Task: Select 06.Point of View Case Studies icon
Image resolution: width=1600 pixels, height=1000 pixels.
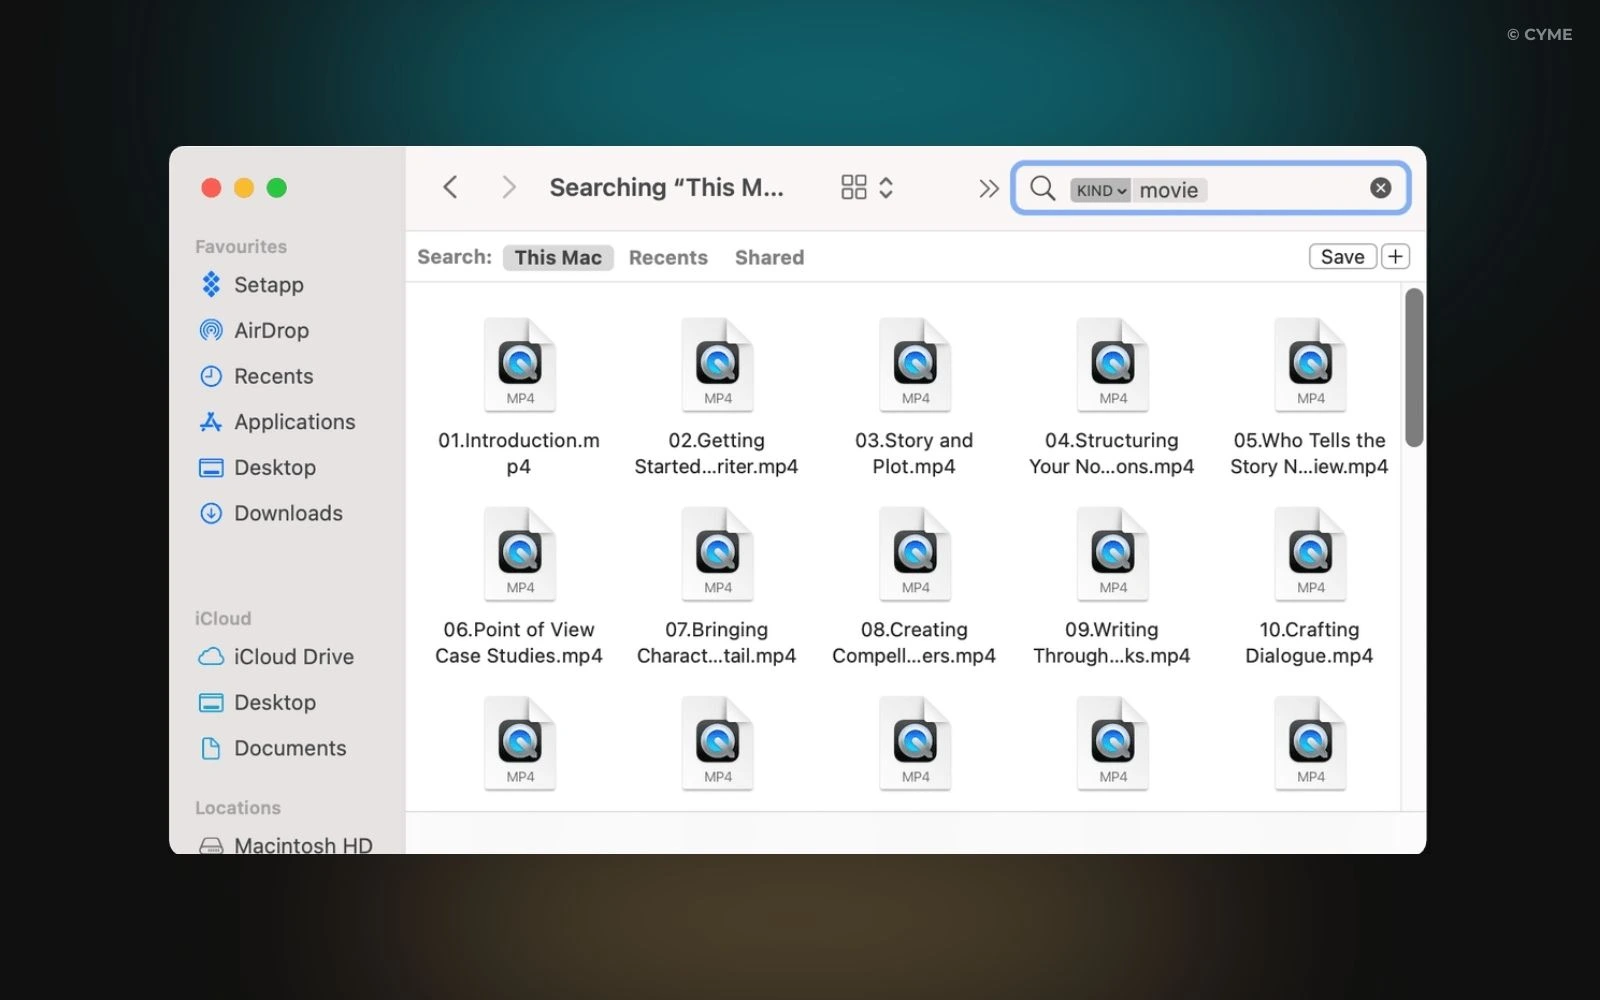Action: pos(519,554)
